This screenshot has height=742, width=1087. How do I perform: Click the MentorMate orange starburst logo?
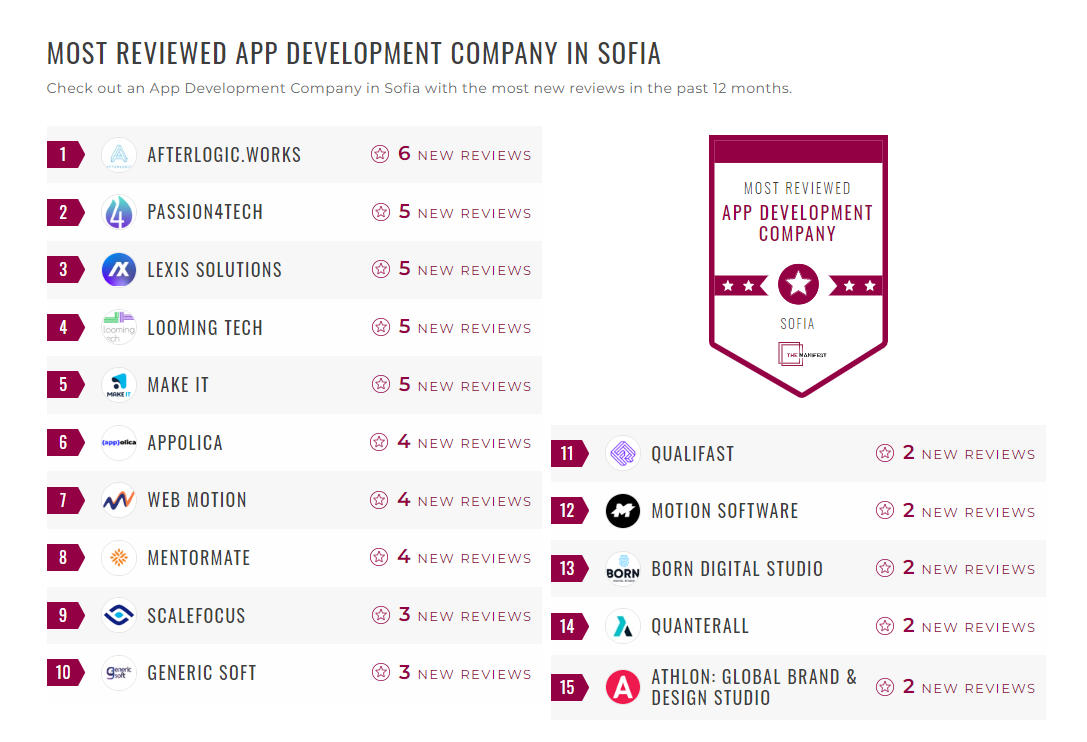(x=119, y=558)
